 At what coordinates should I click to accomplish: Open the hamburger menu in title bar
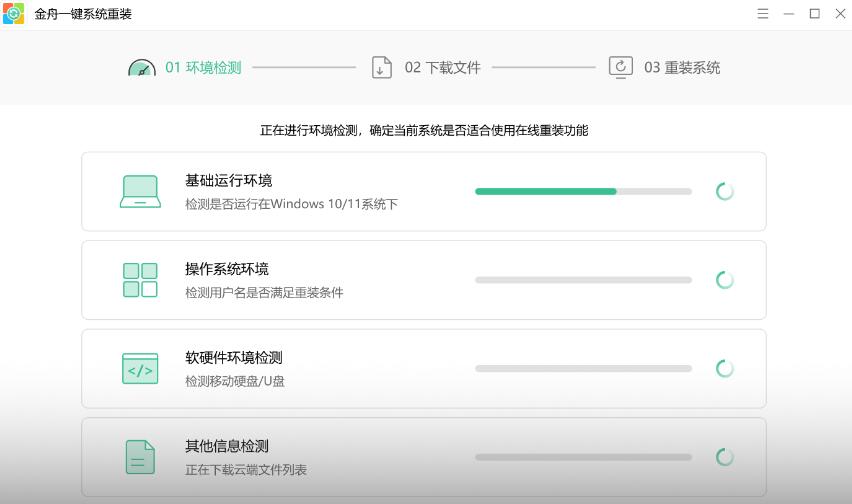point(763,14)
